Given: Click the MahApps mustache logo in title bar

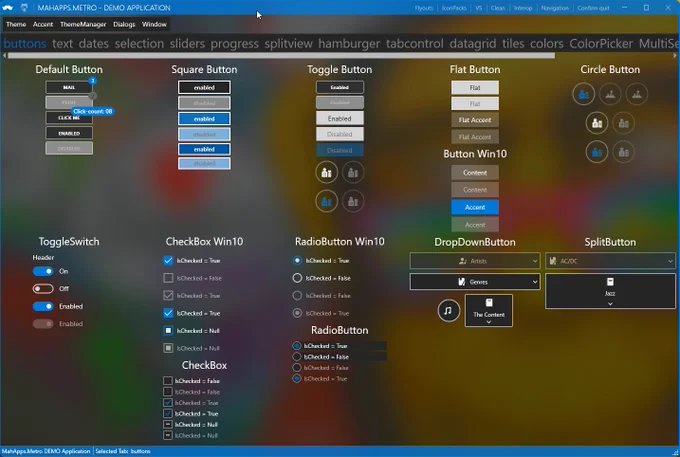Looking at the screenshot, I should pos(7,7).
